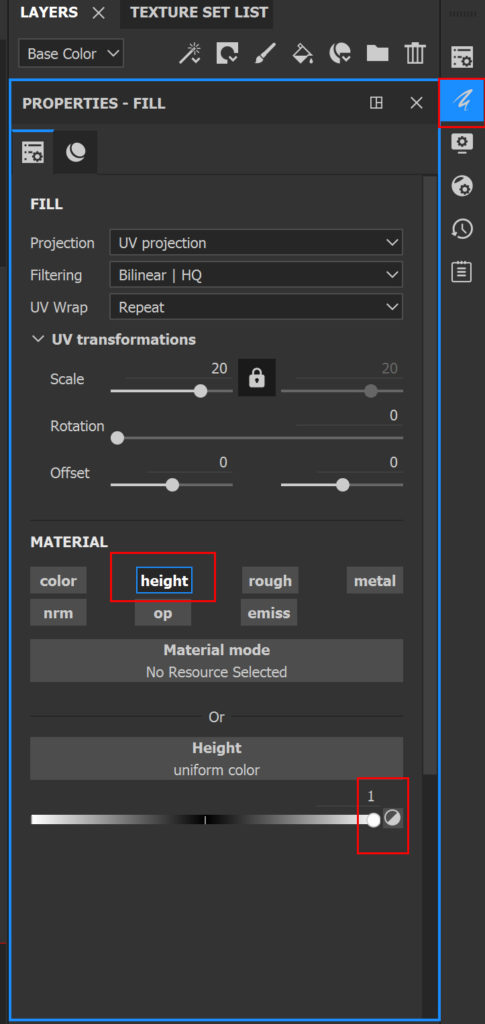
Task: Add a new paint layer
Action: click(x=265, y=53)
